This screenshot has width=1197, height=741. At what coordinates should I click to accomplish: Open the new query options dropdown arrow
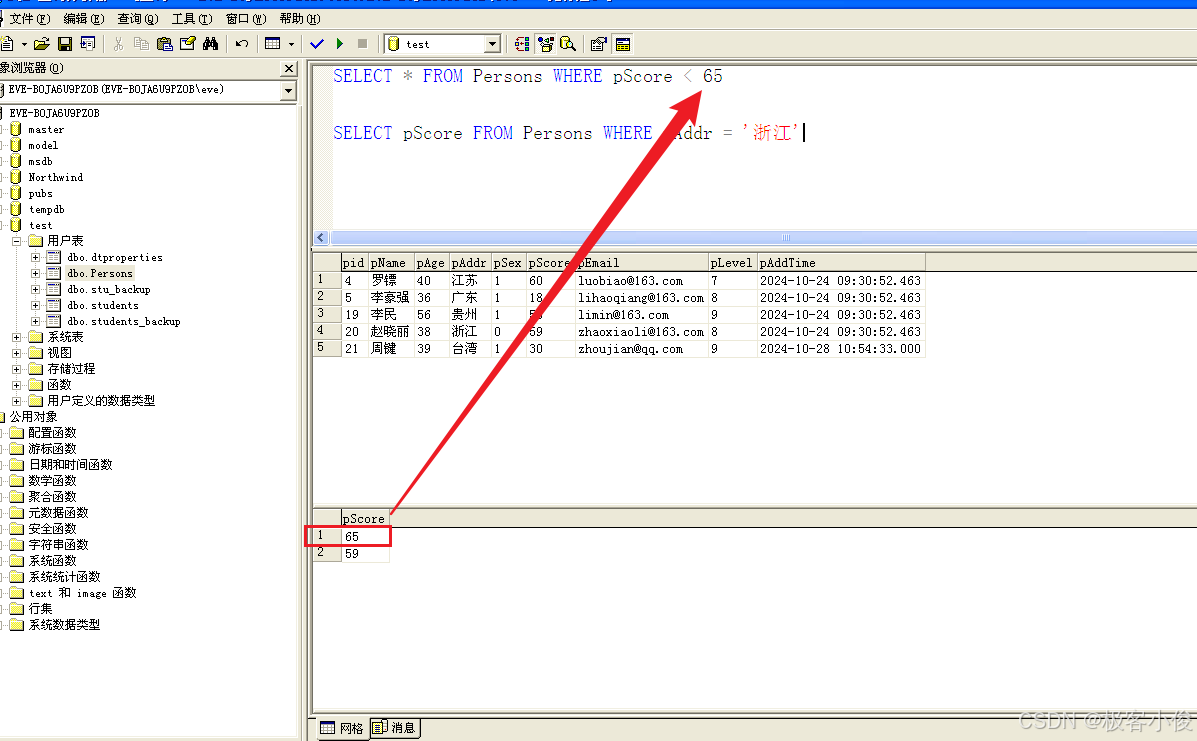24,44
